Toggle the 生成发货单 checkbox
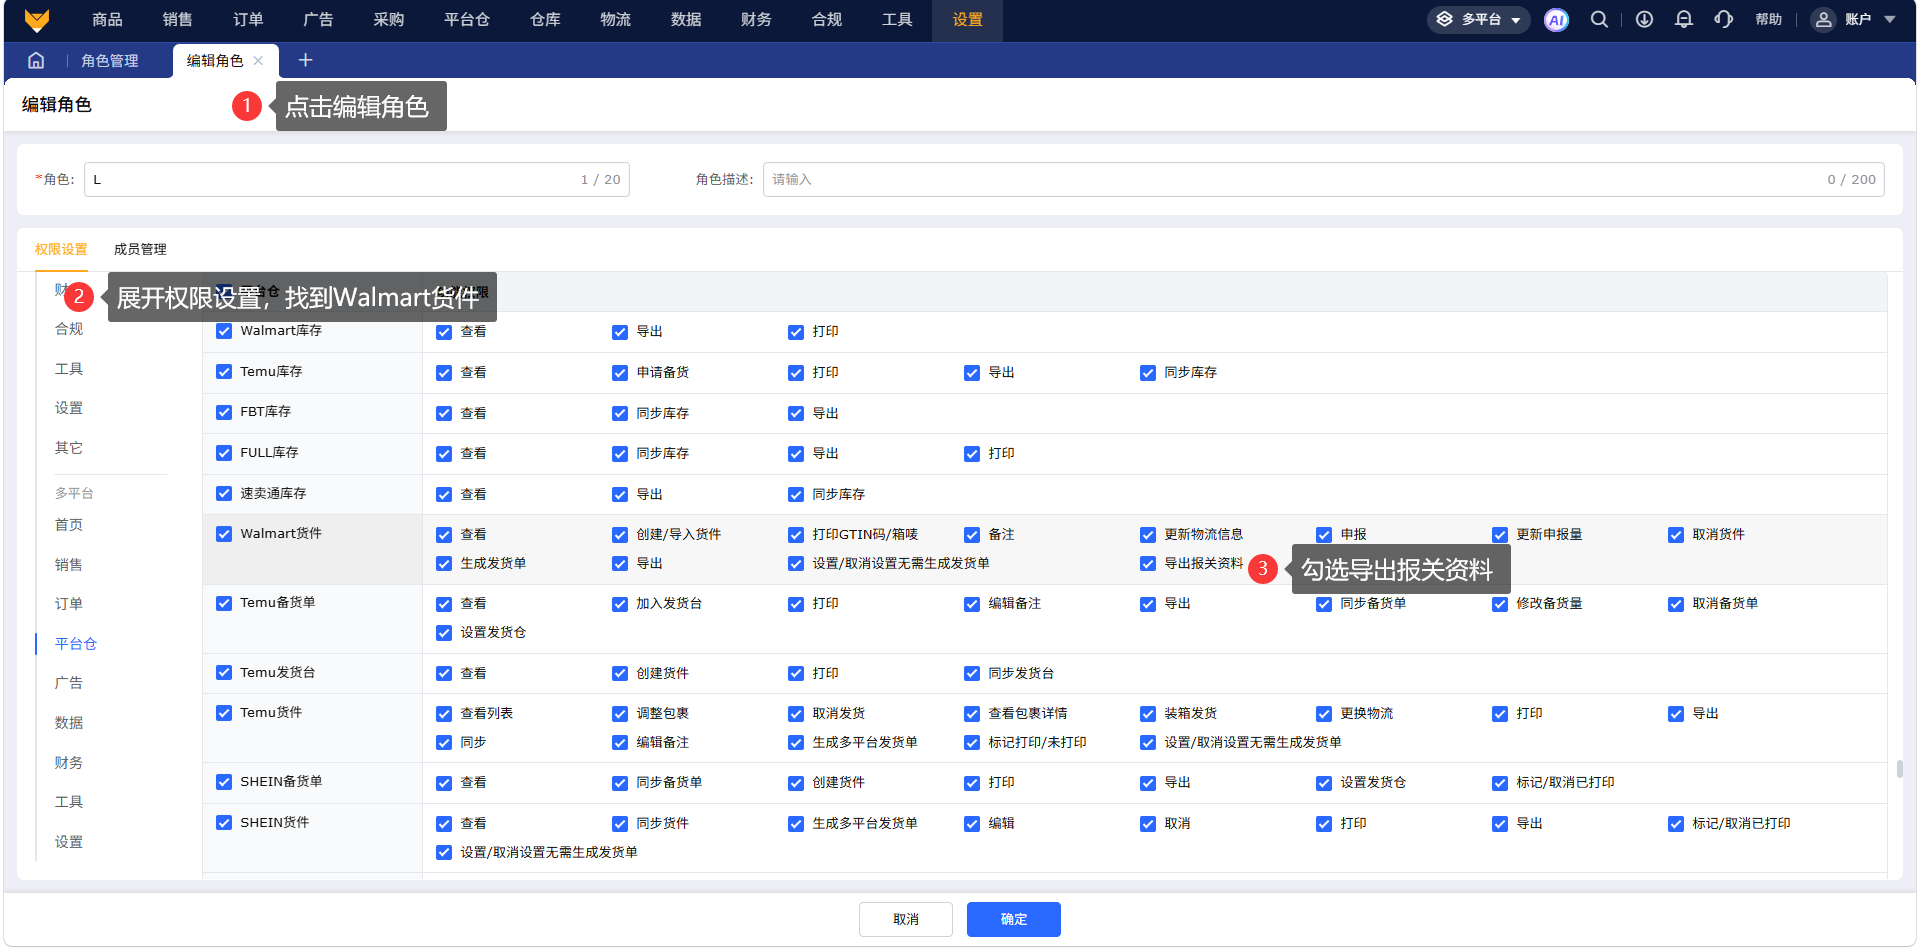Screen dimensions: 1920x950 click(444, 564)
